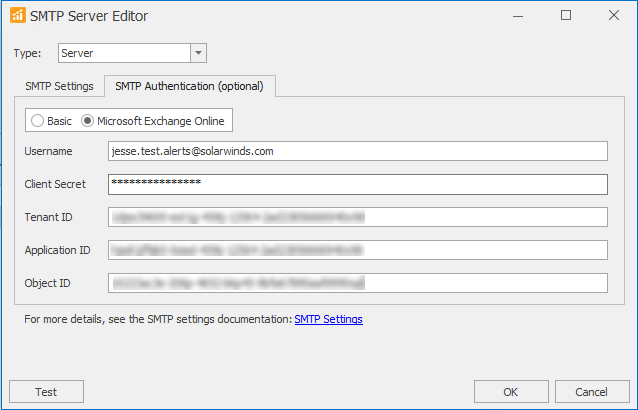Open the SMTP Settings documentation link
The height and width of the screenshot is (410, 638).
pyautogui.click(x=328, y=320)
